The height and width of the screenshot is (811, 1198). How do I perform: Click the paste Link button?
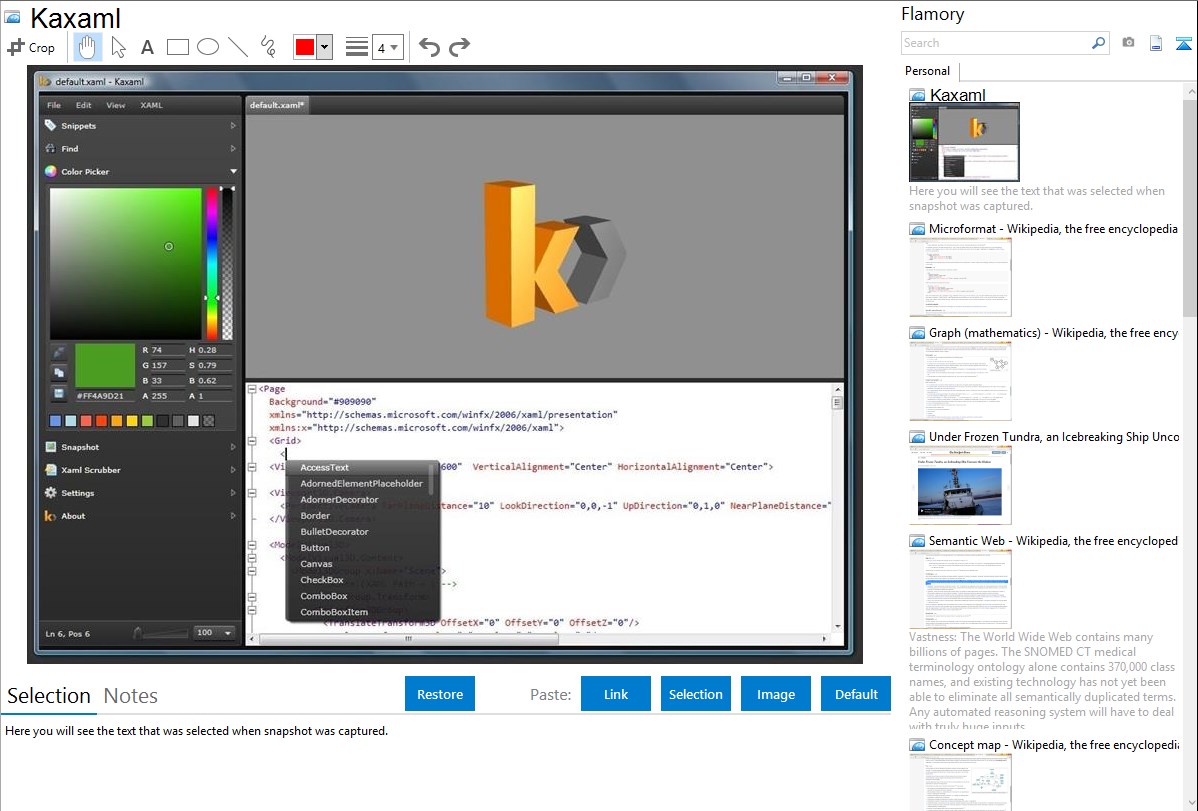pyautogui.click(x=616, y=694)
